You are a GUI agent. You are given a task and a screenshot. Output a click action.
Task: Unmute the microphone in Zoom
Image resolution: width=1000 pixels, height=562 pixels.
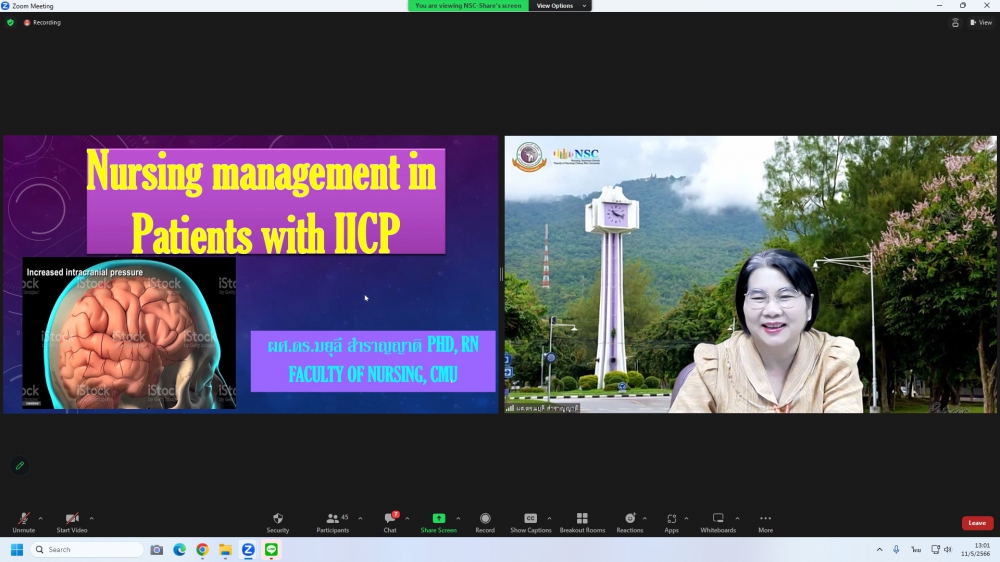[x=22, y=519]
